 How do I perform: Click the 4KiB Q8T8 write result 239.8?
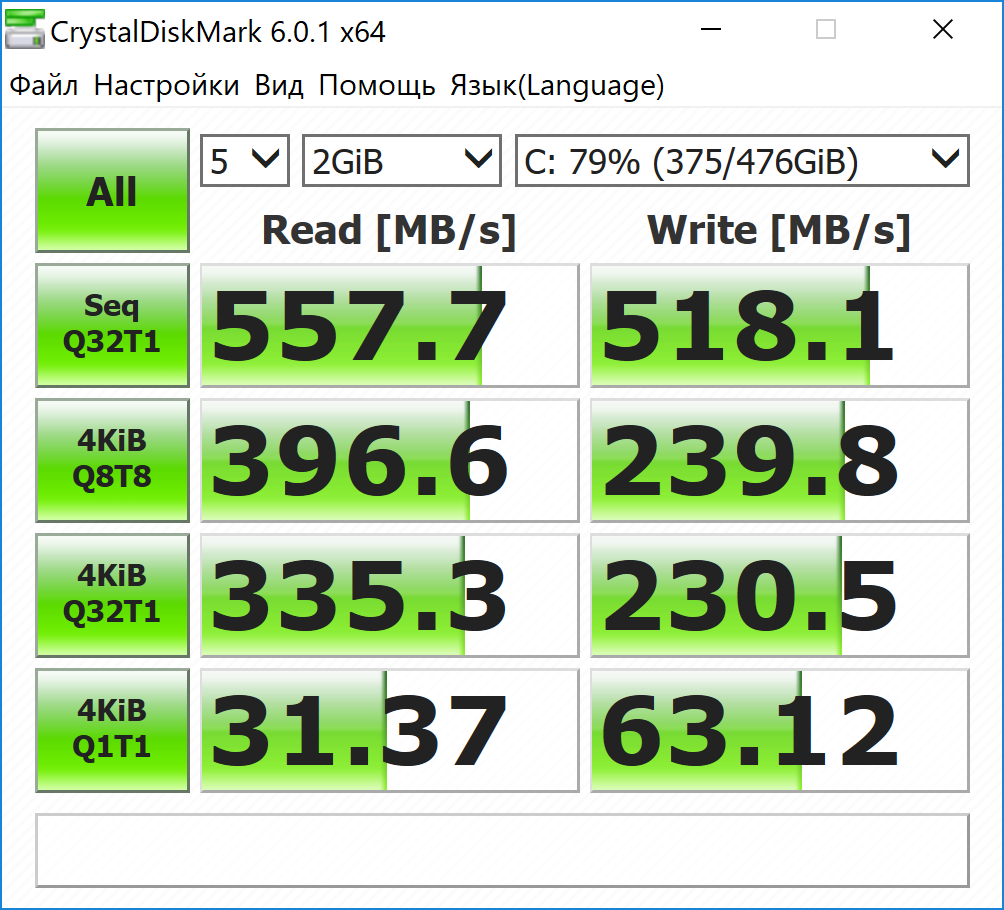point(779,460)
